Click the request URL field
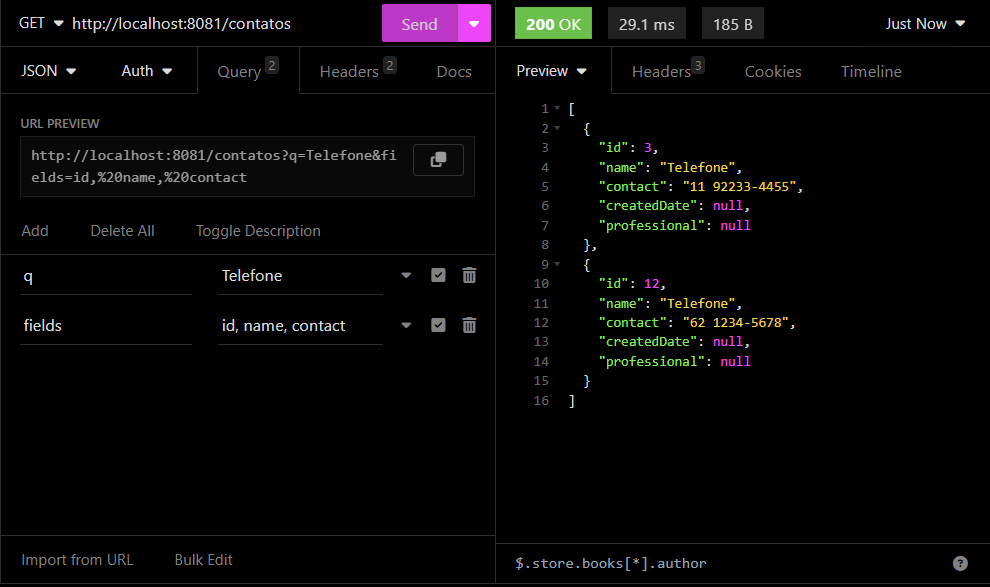The width and height of the screenshot is (990, 587). tap(181, 23)
